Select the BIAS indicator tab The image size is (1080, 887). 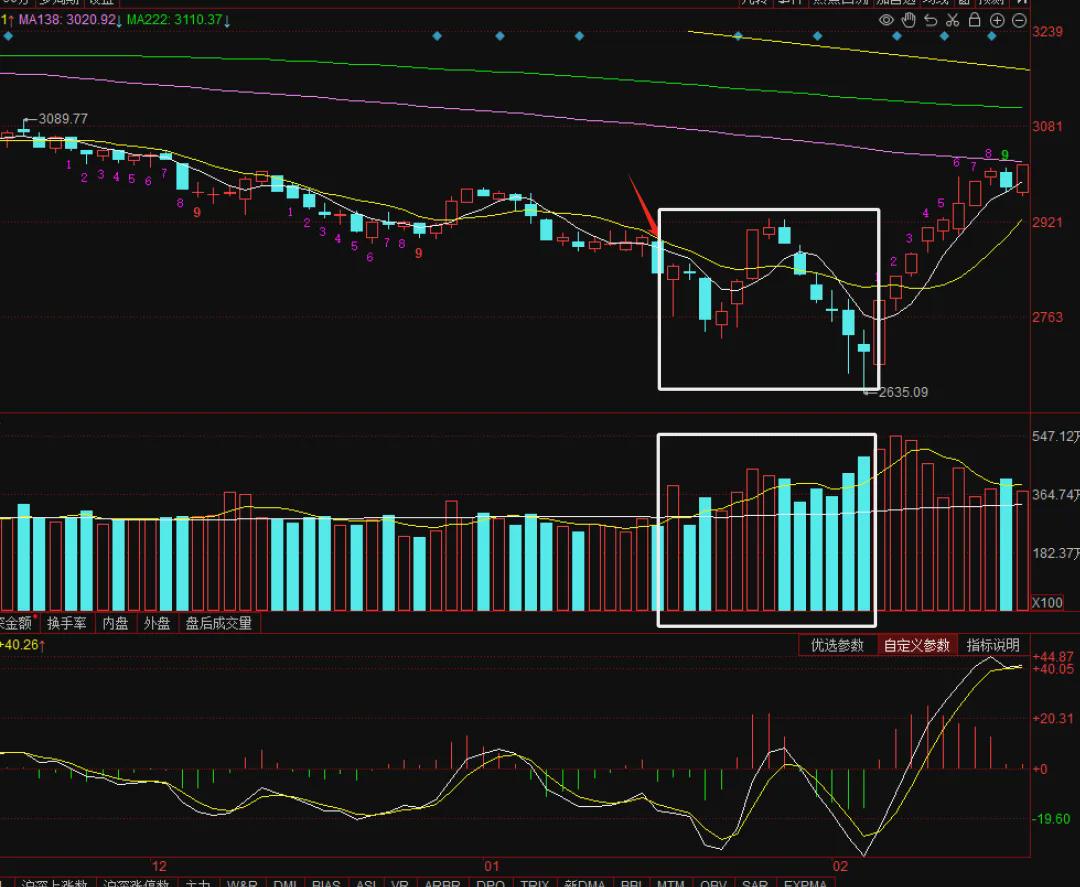[x=326, y=883]
